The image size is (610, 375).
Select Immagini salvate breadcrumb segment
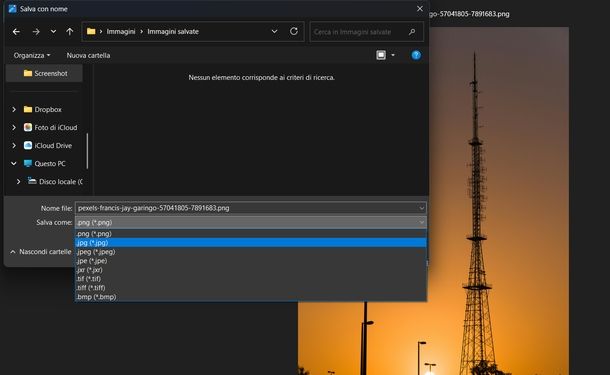(173, 32)
